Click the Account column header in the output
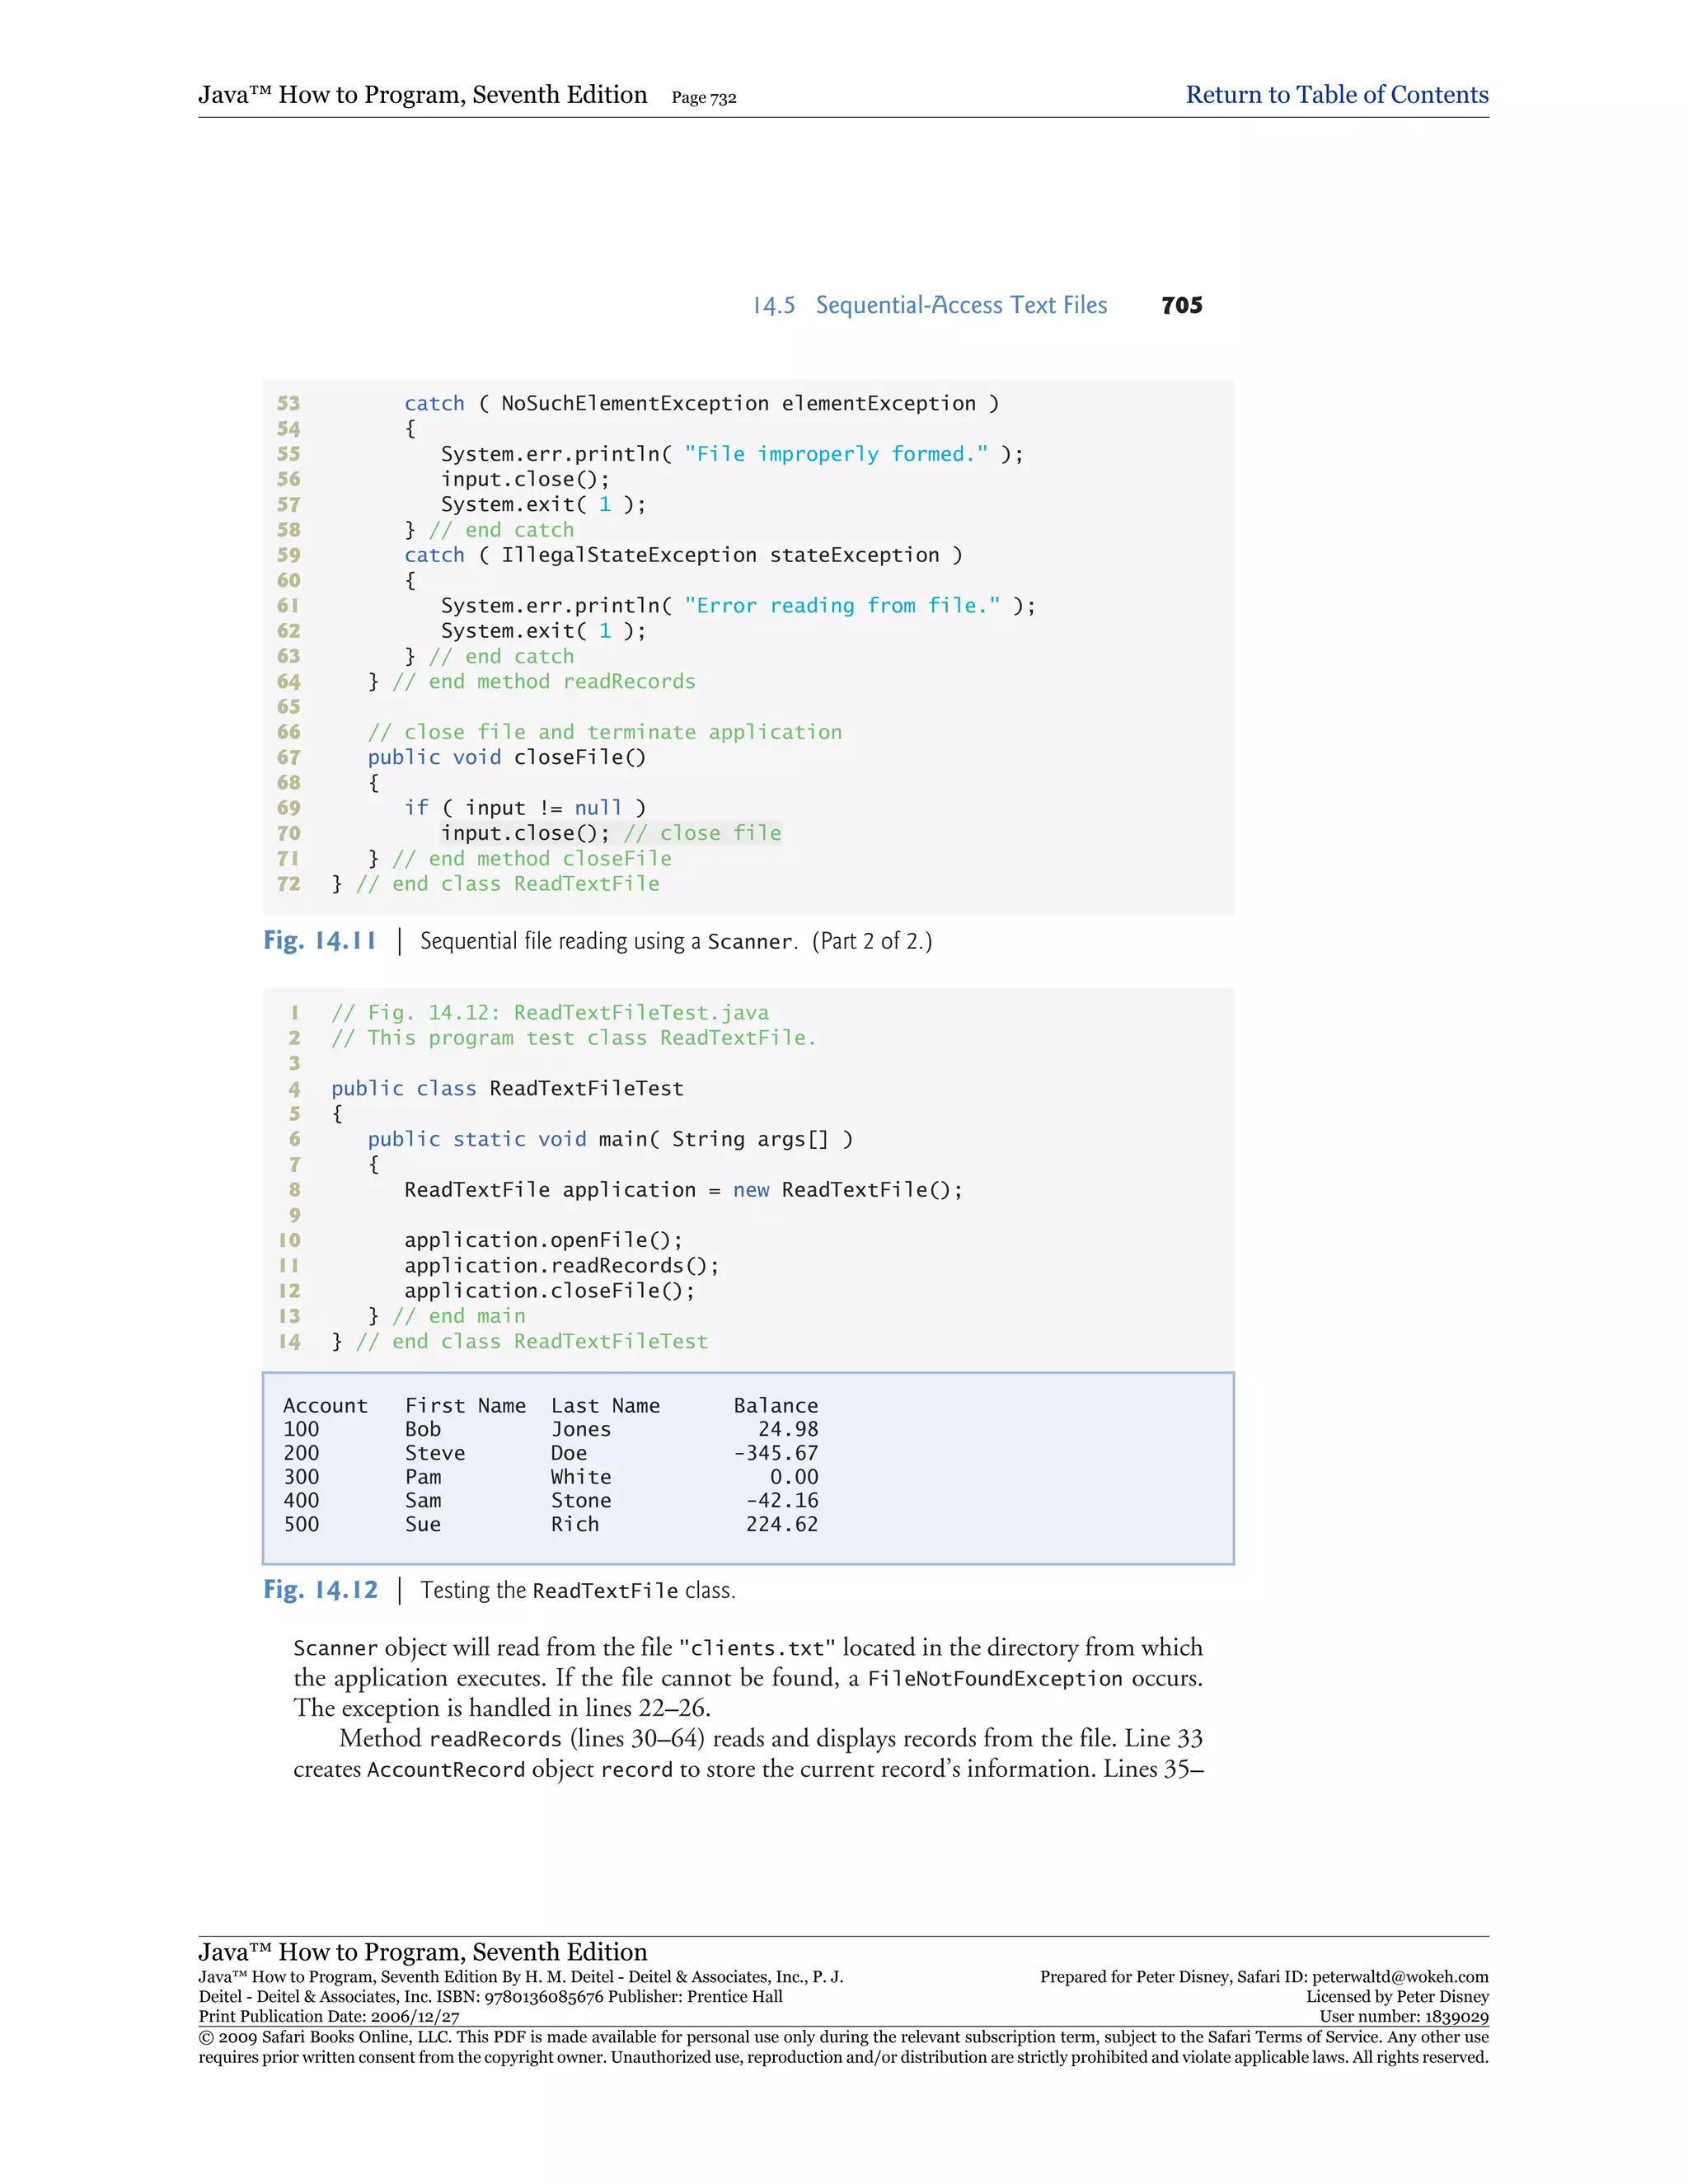 pos(325,1405)
